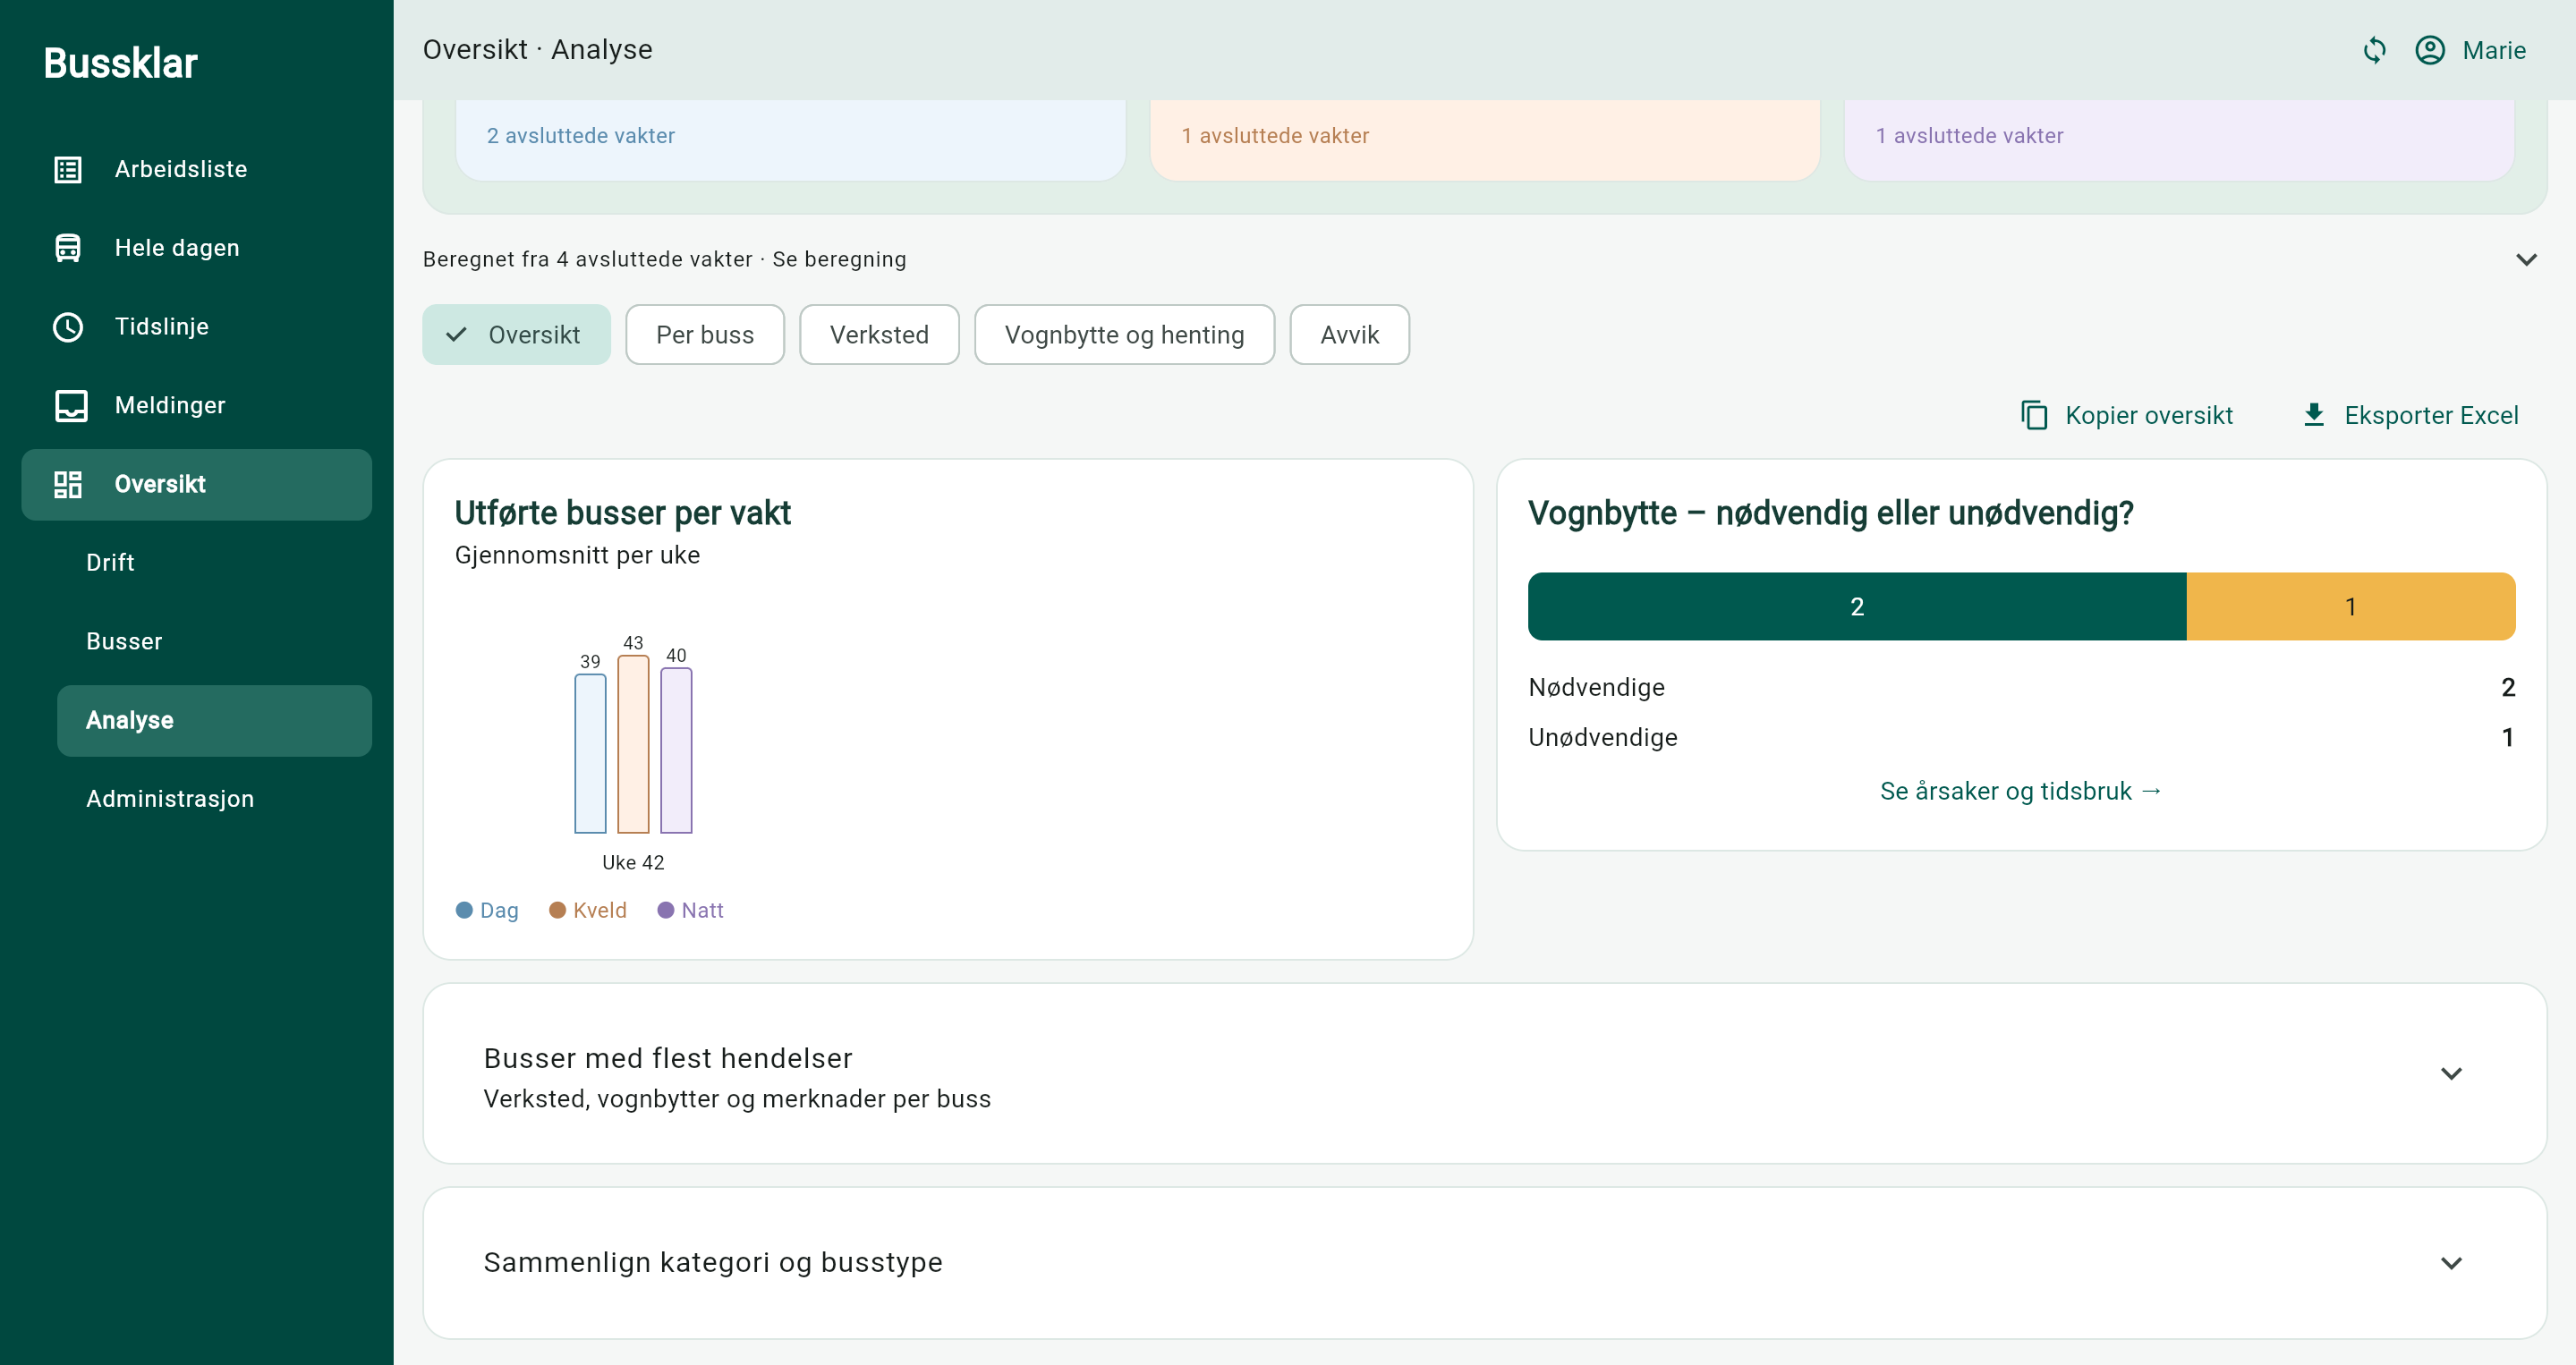Click the Hele dagen bus icon
The width and height of the screenshot is (2576, 1365).
pyautogui.click(x=68, y=248)
